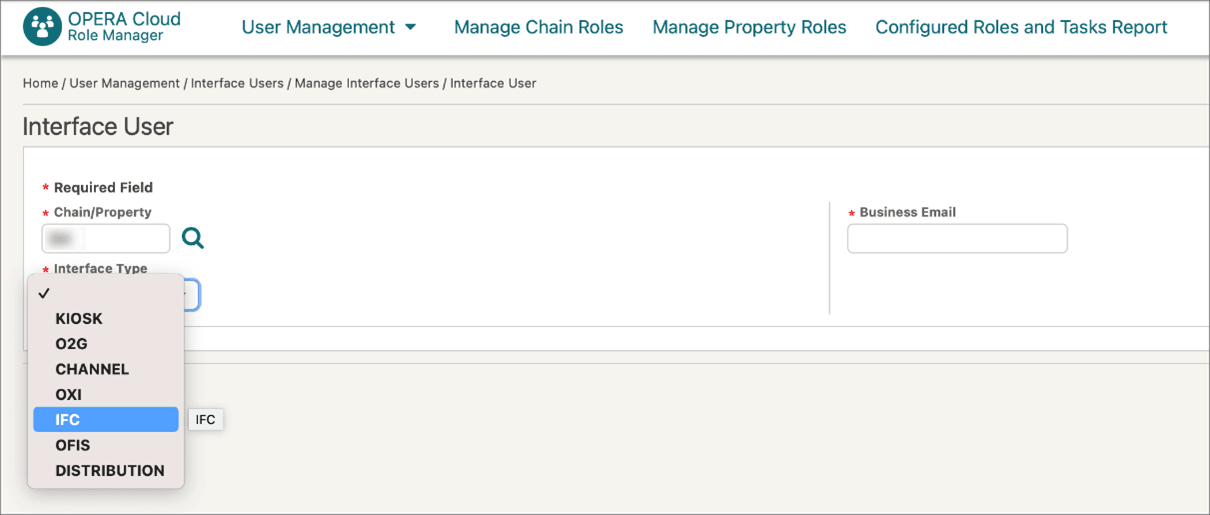Go to User Management breadcrumb
Screen dimensions: 1210x515
125,83
